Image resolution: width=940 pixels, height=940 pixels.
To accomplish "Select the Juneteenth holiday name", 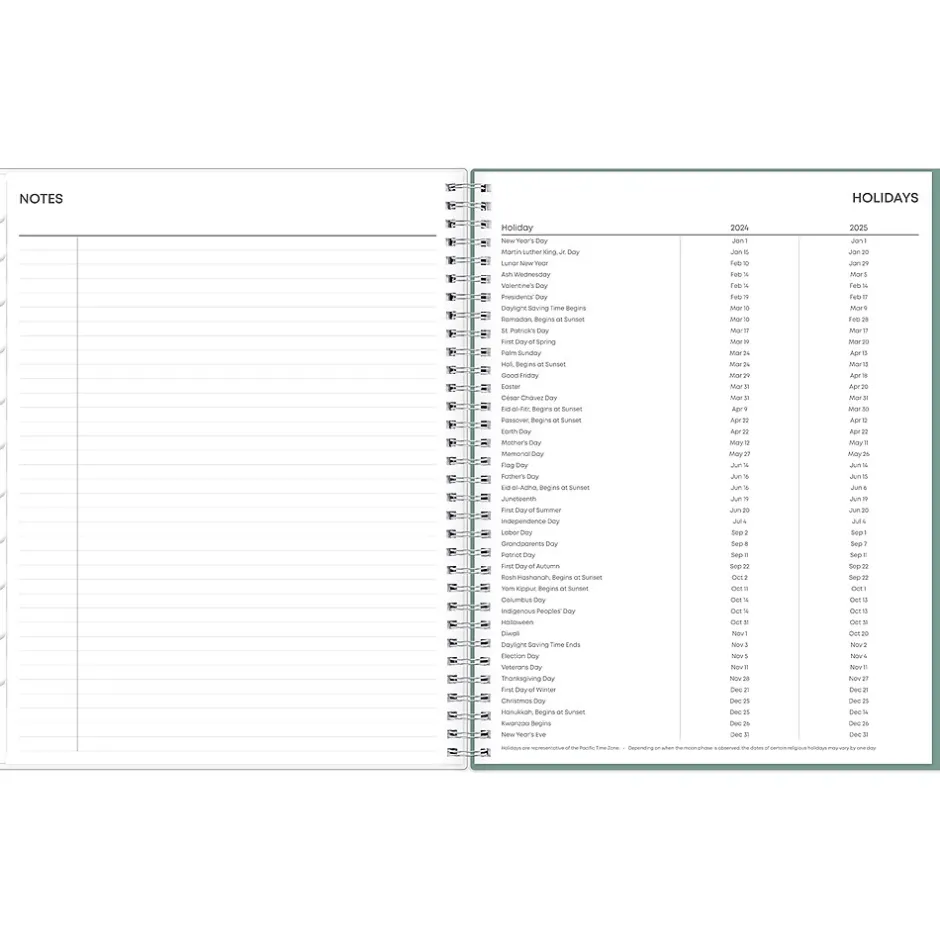I will (518, 499).
